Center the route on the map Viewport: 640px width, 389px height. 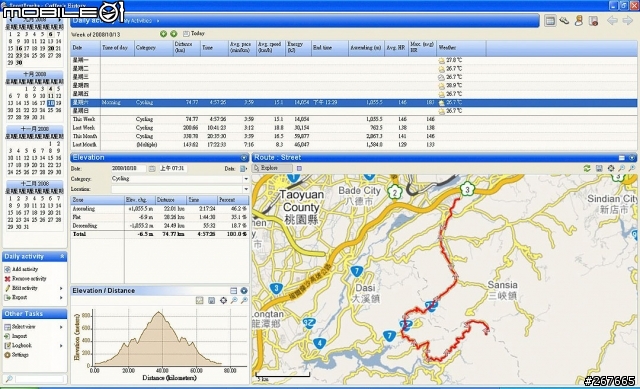tap(611, 168)
